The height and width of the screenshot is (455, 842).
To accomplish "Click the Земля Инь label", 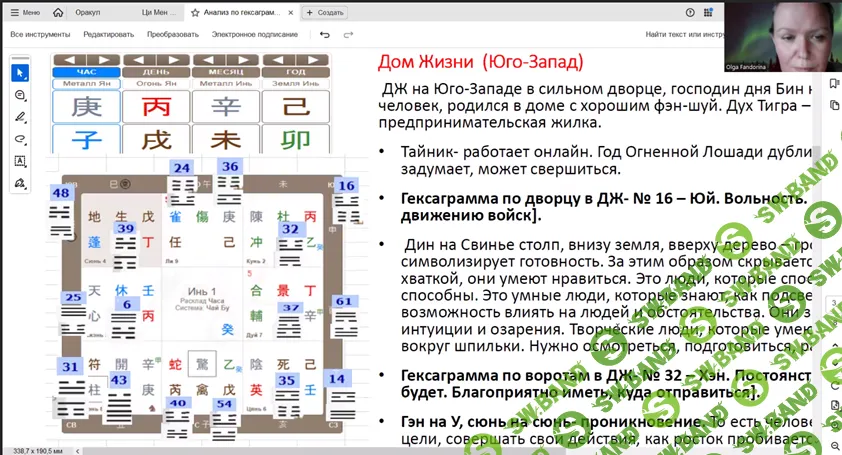I will [296, 83].
